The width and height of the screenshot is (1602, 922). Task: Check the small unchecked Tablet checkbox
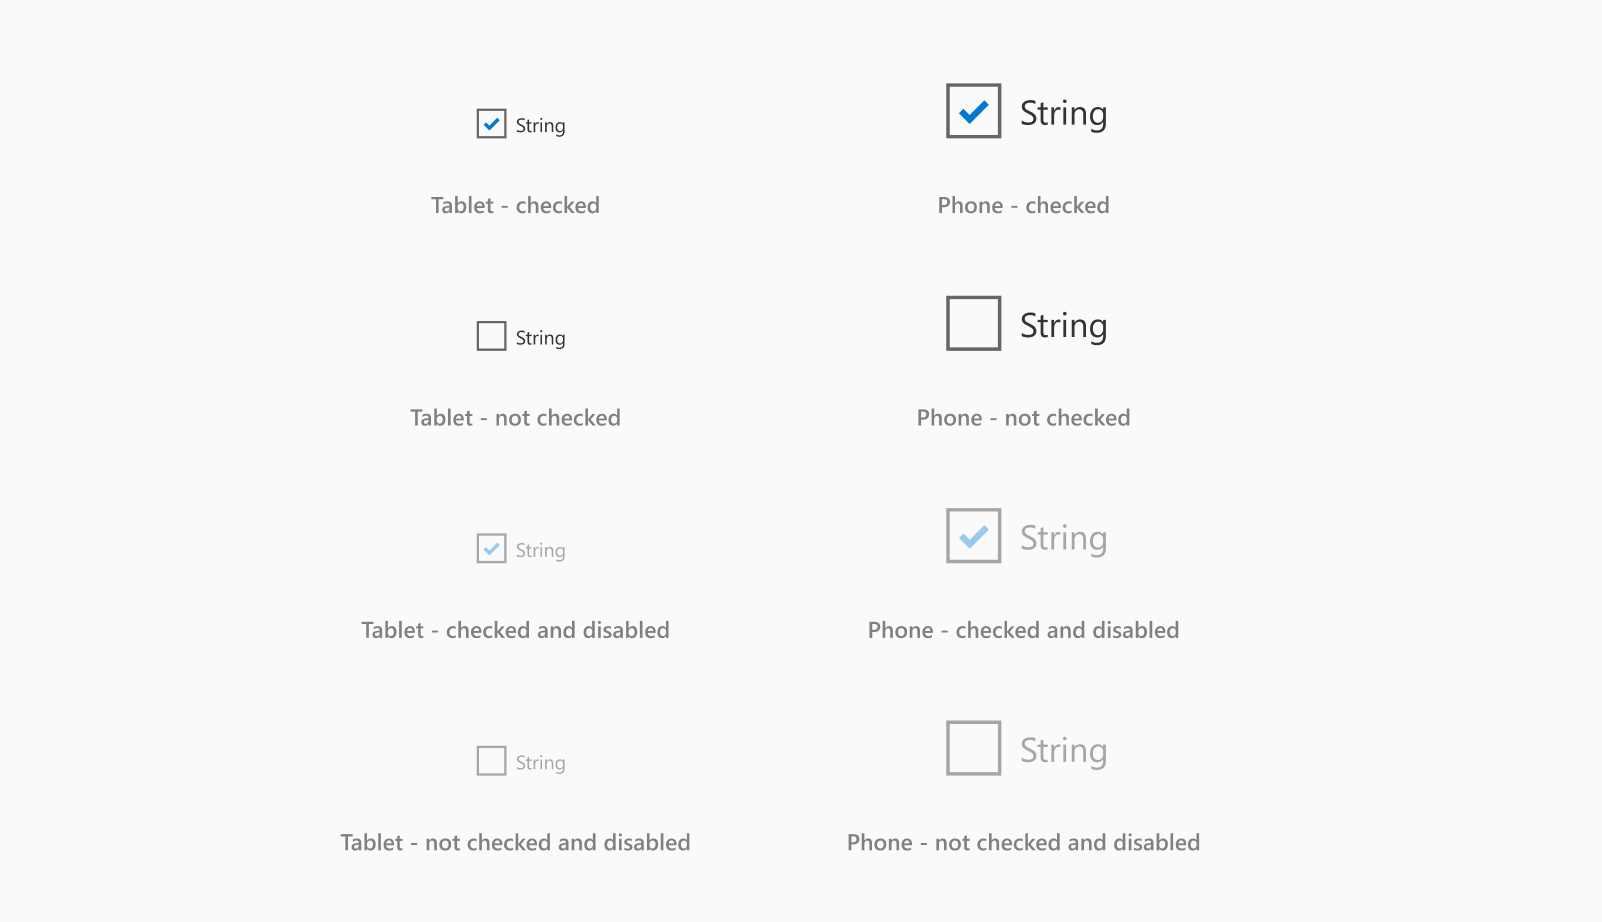point(491,336)
